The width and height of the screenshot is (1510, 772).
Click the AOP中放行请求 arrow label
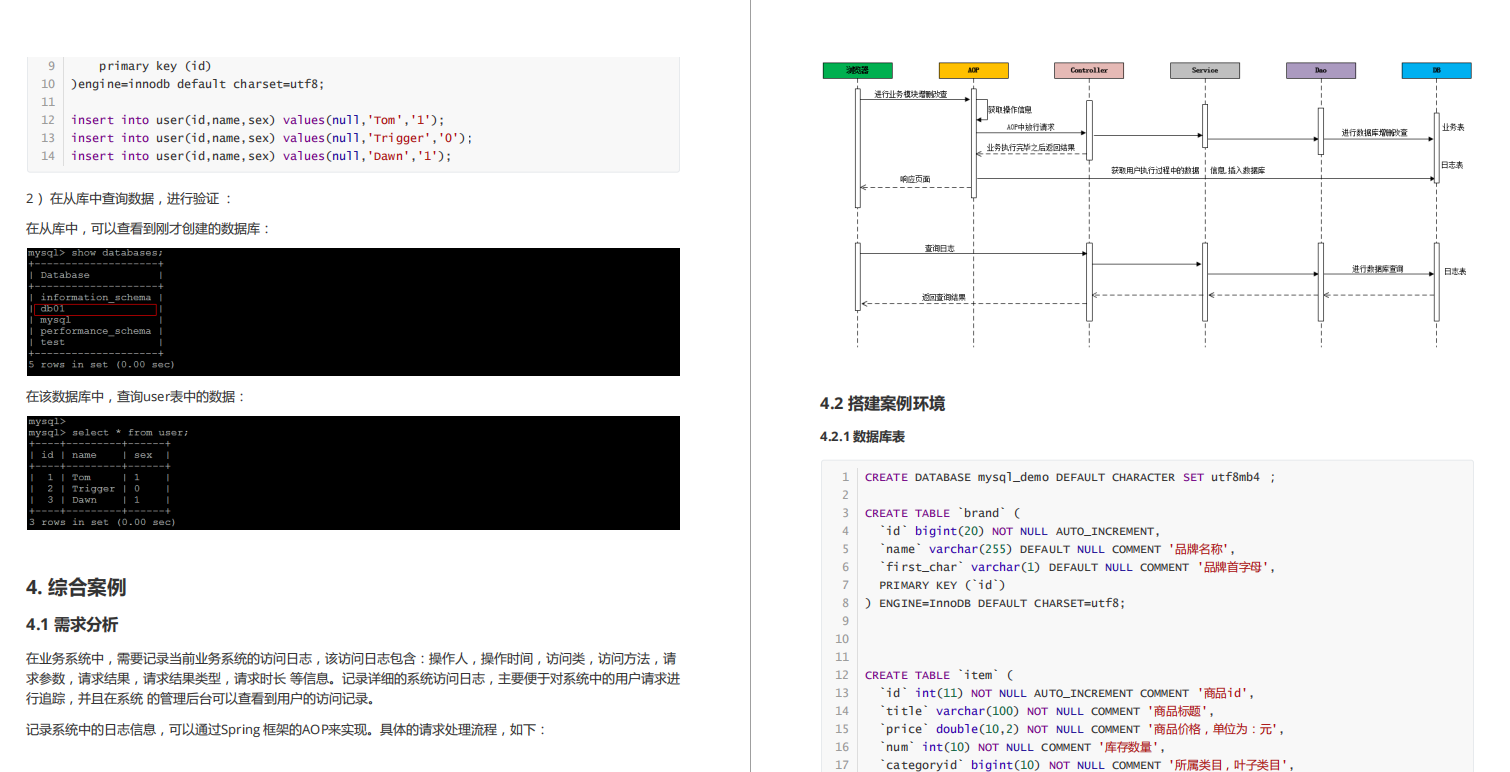pos(1030,128)
